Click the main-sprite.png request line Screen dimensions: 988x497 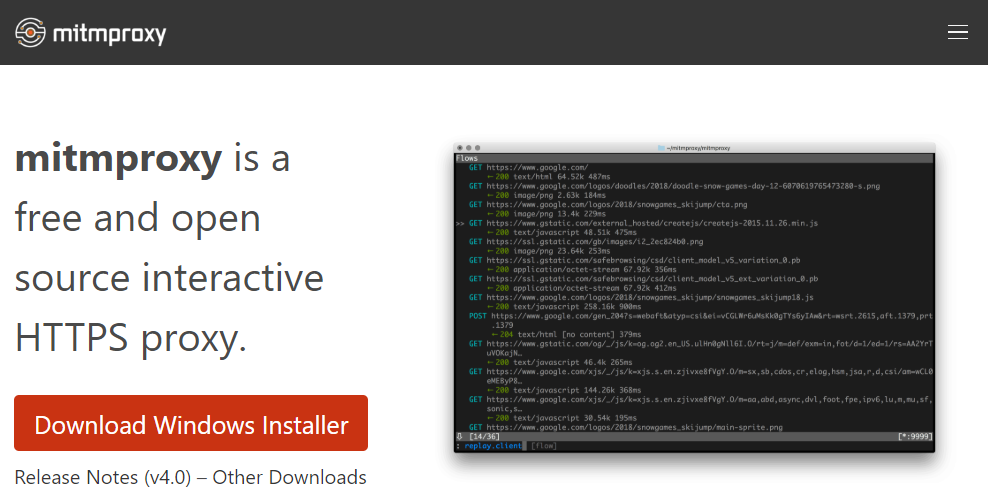[x=625, y=427]
